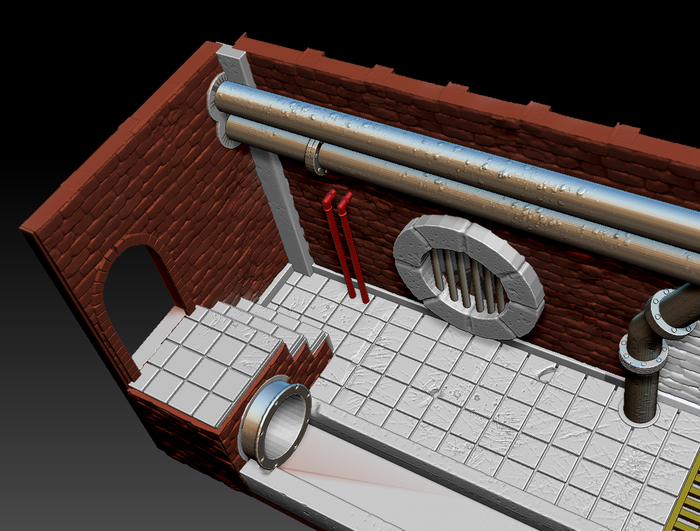Click the flange coupling on lower chrome pipe
The image size is (700, 531).
[316, 157]
